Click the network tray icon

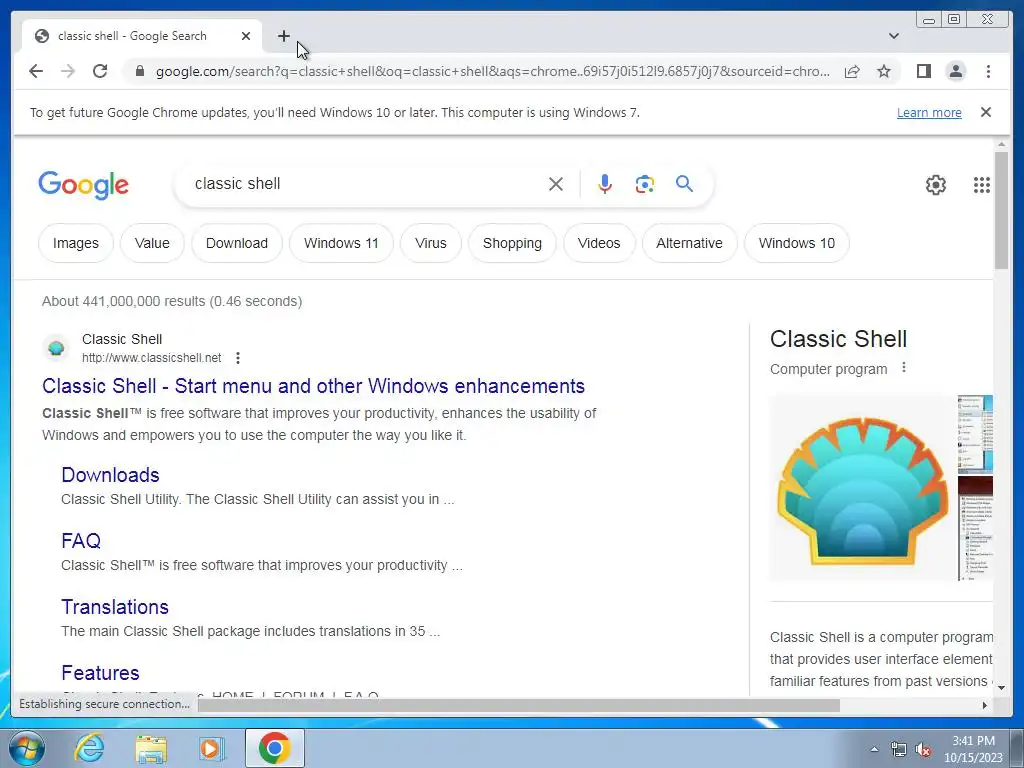pos(899,750)
